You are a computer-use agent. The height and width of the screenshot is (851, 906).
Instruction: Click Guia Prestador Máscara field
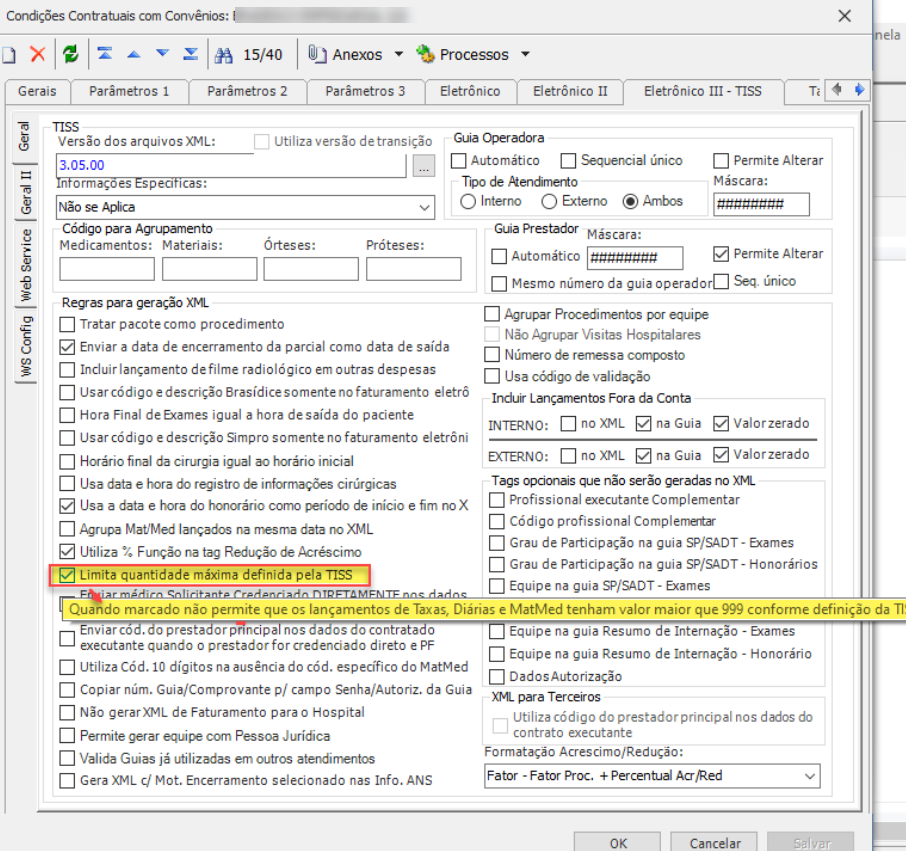point(635,258)
